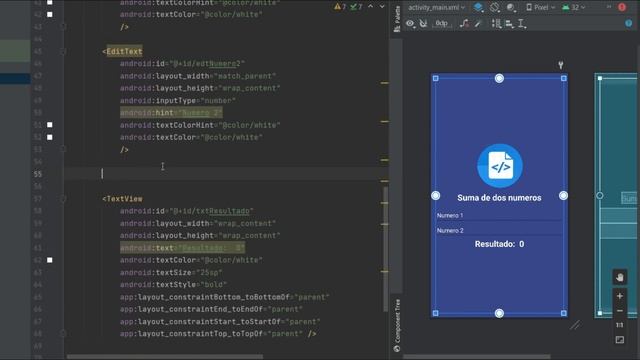Click the fold marker at line 68
640x360 pixels.
pyautogui.click(x=63, y=333)
